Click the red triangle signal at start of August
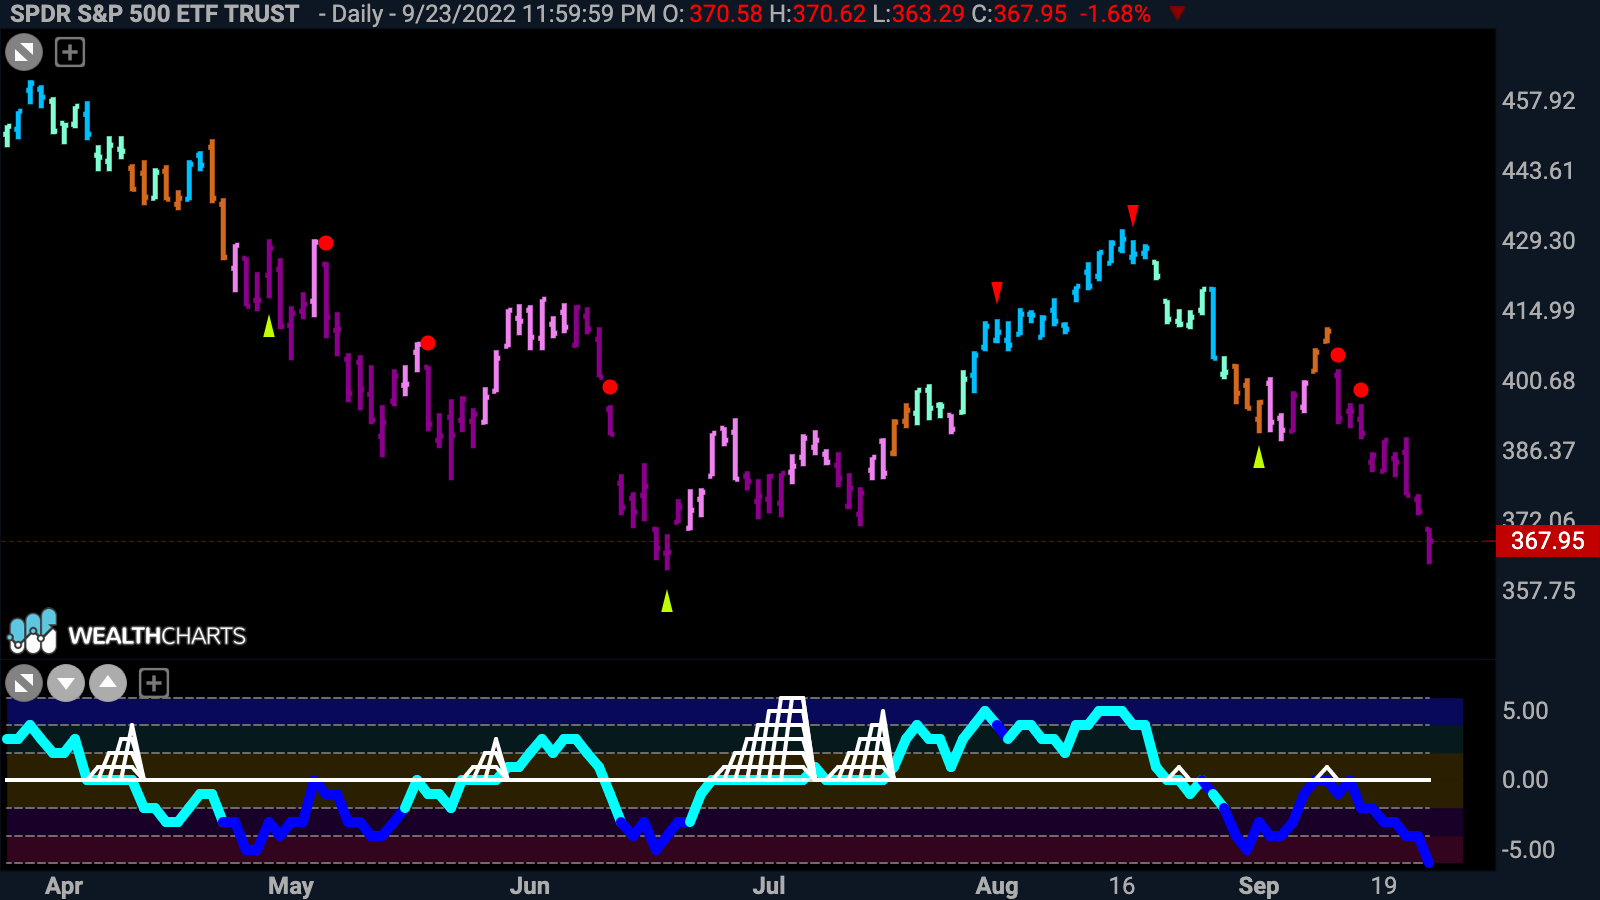 coord(997,292)
